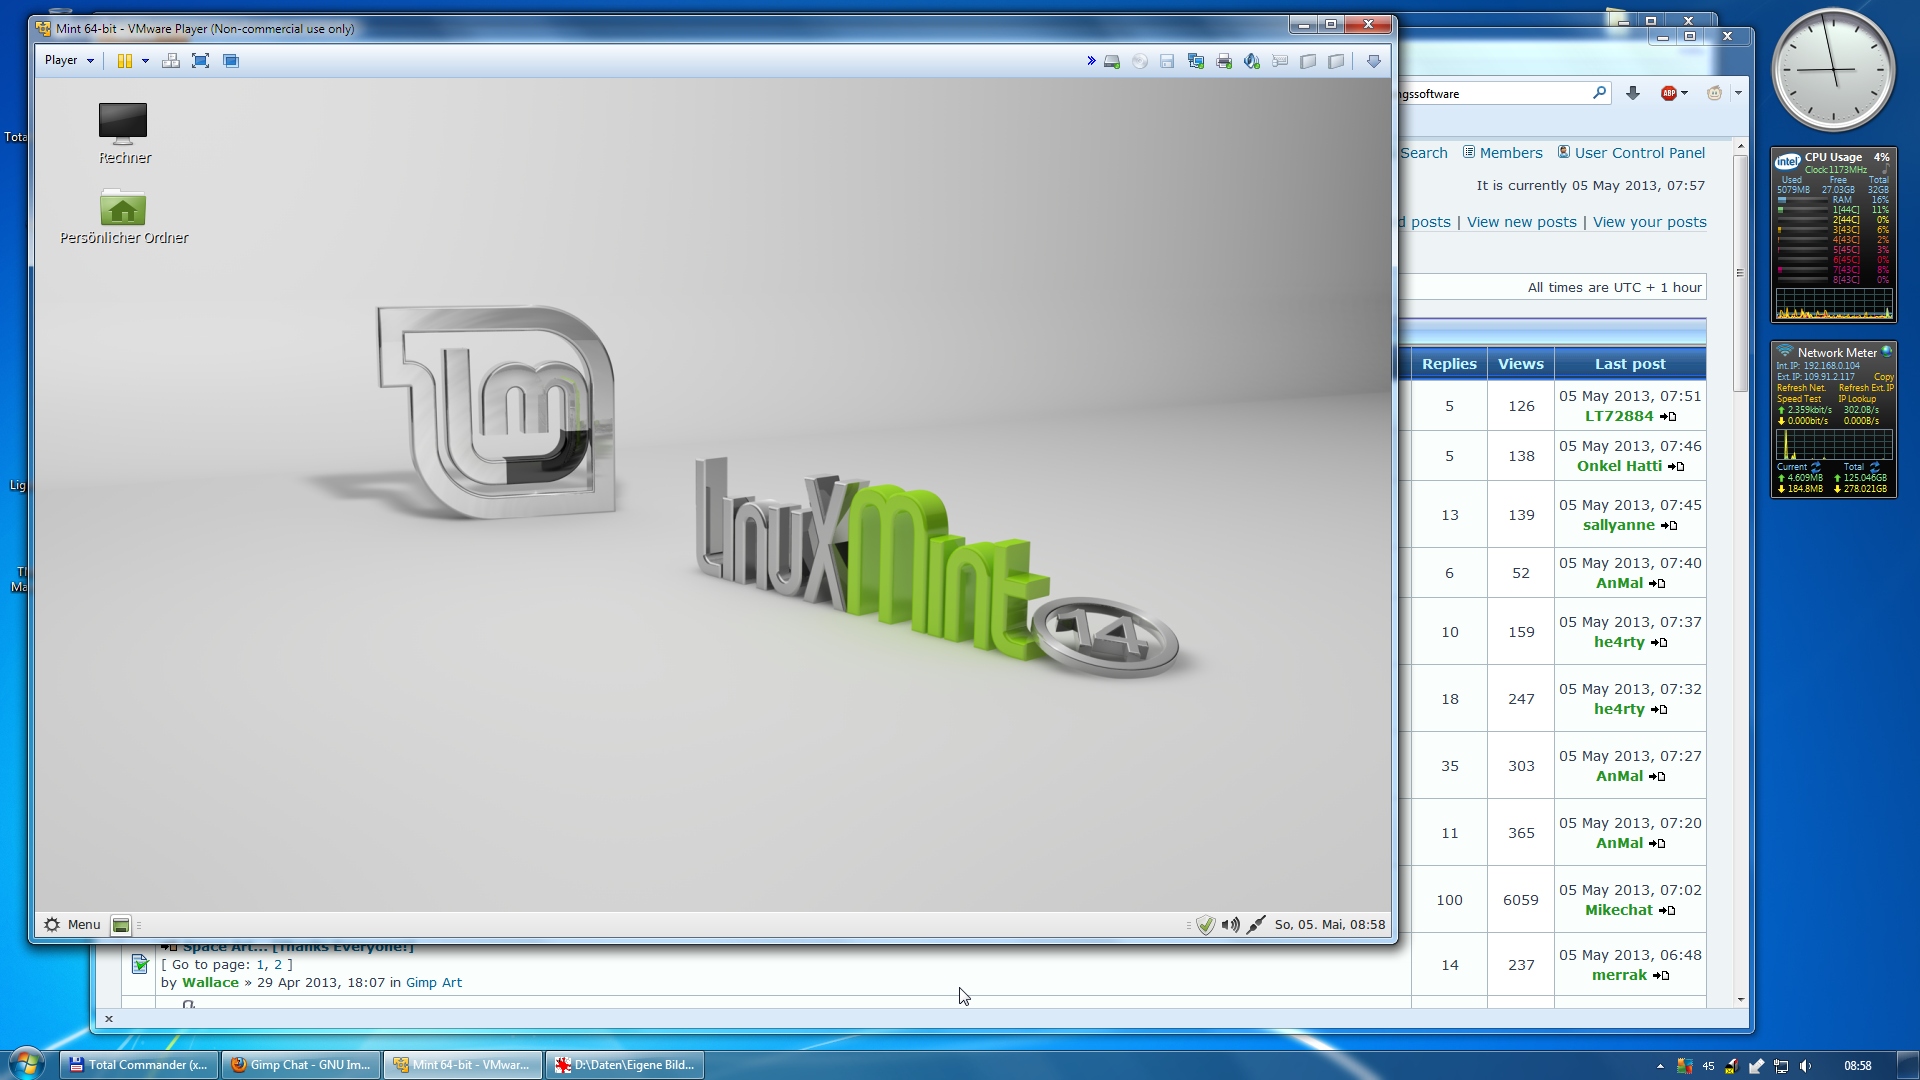This screenshot has height=1080, width=1920.
Task: Click Copy in the Network Meter gadget
Action: coord(1884,377)
